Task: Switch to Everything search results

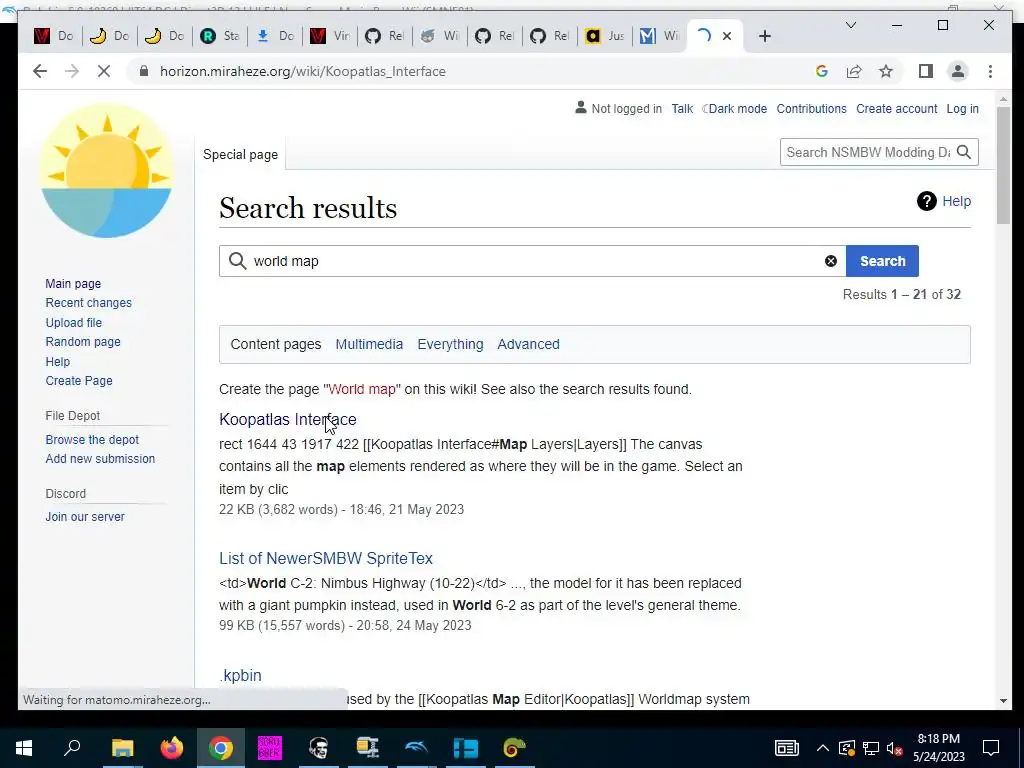Action: tap(450, 344)
